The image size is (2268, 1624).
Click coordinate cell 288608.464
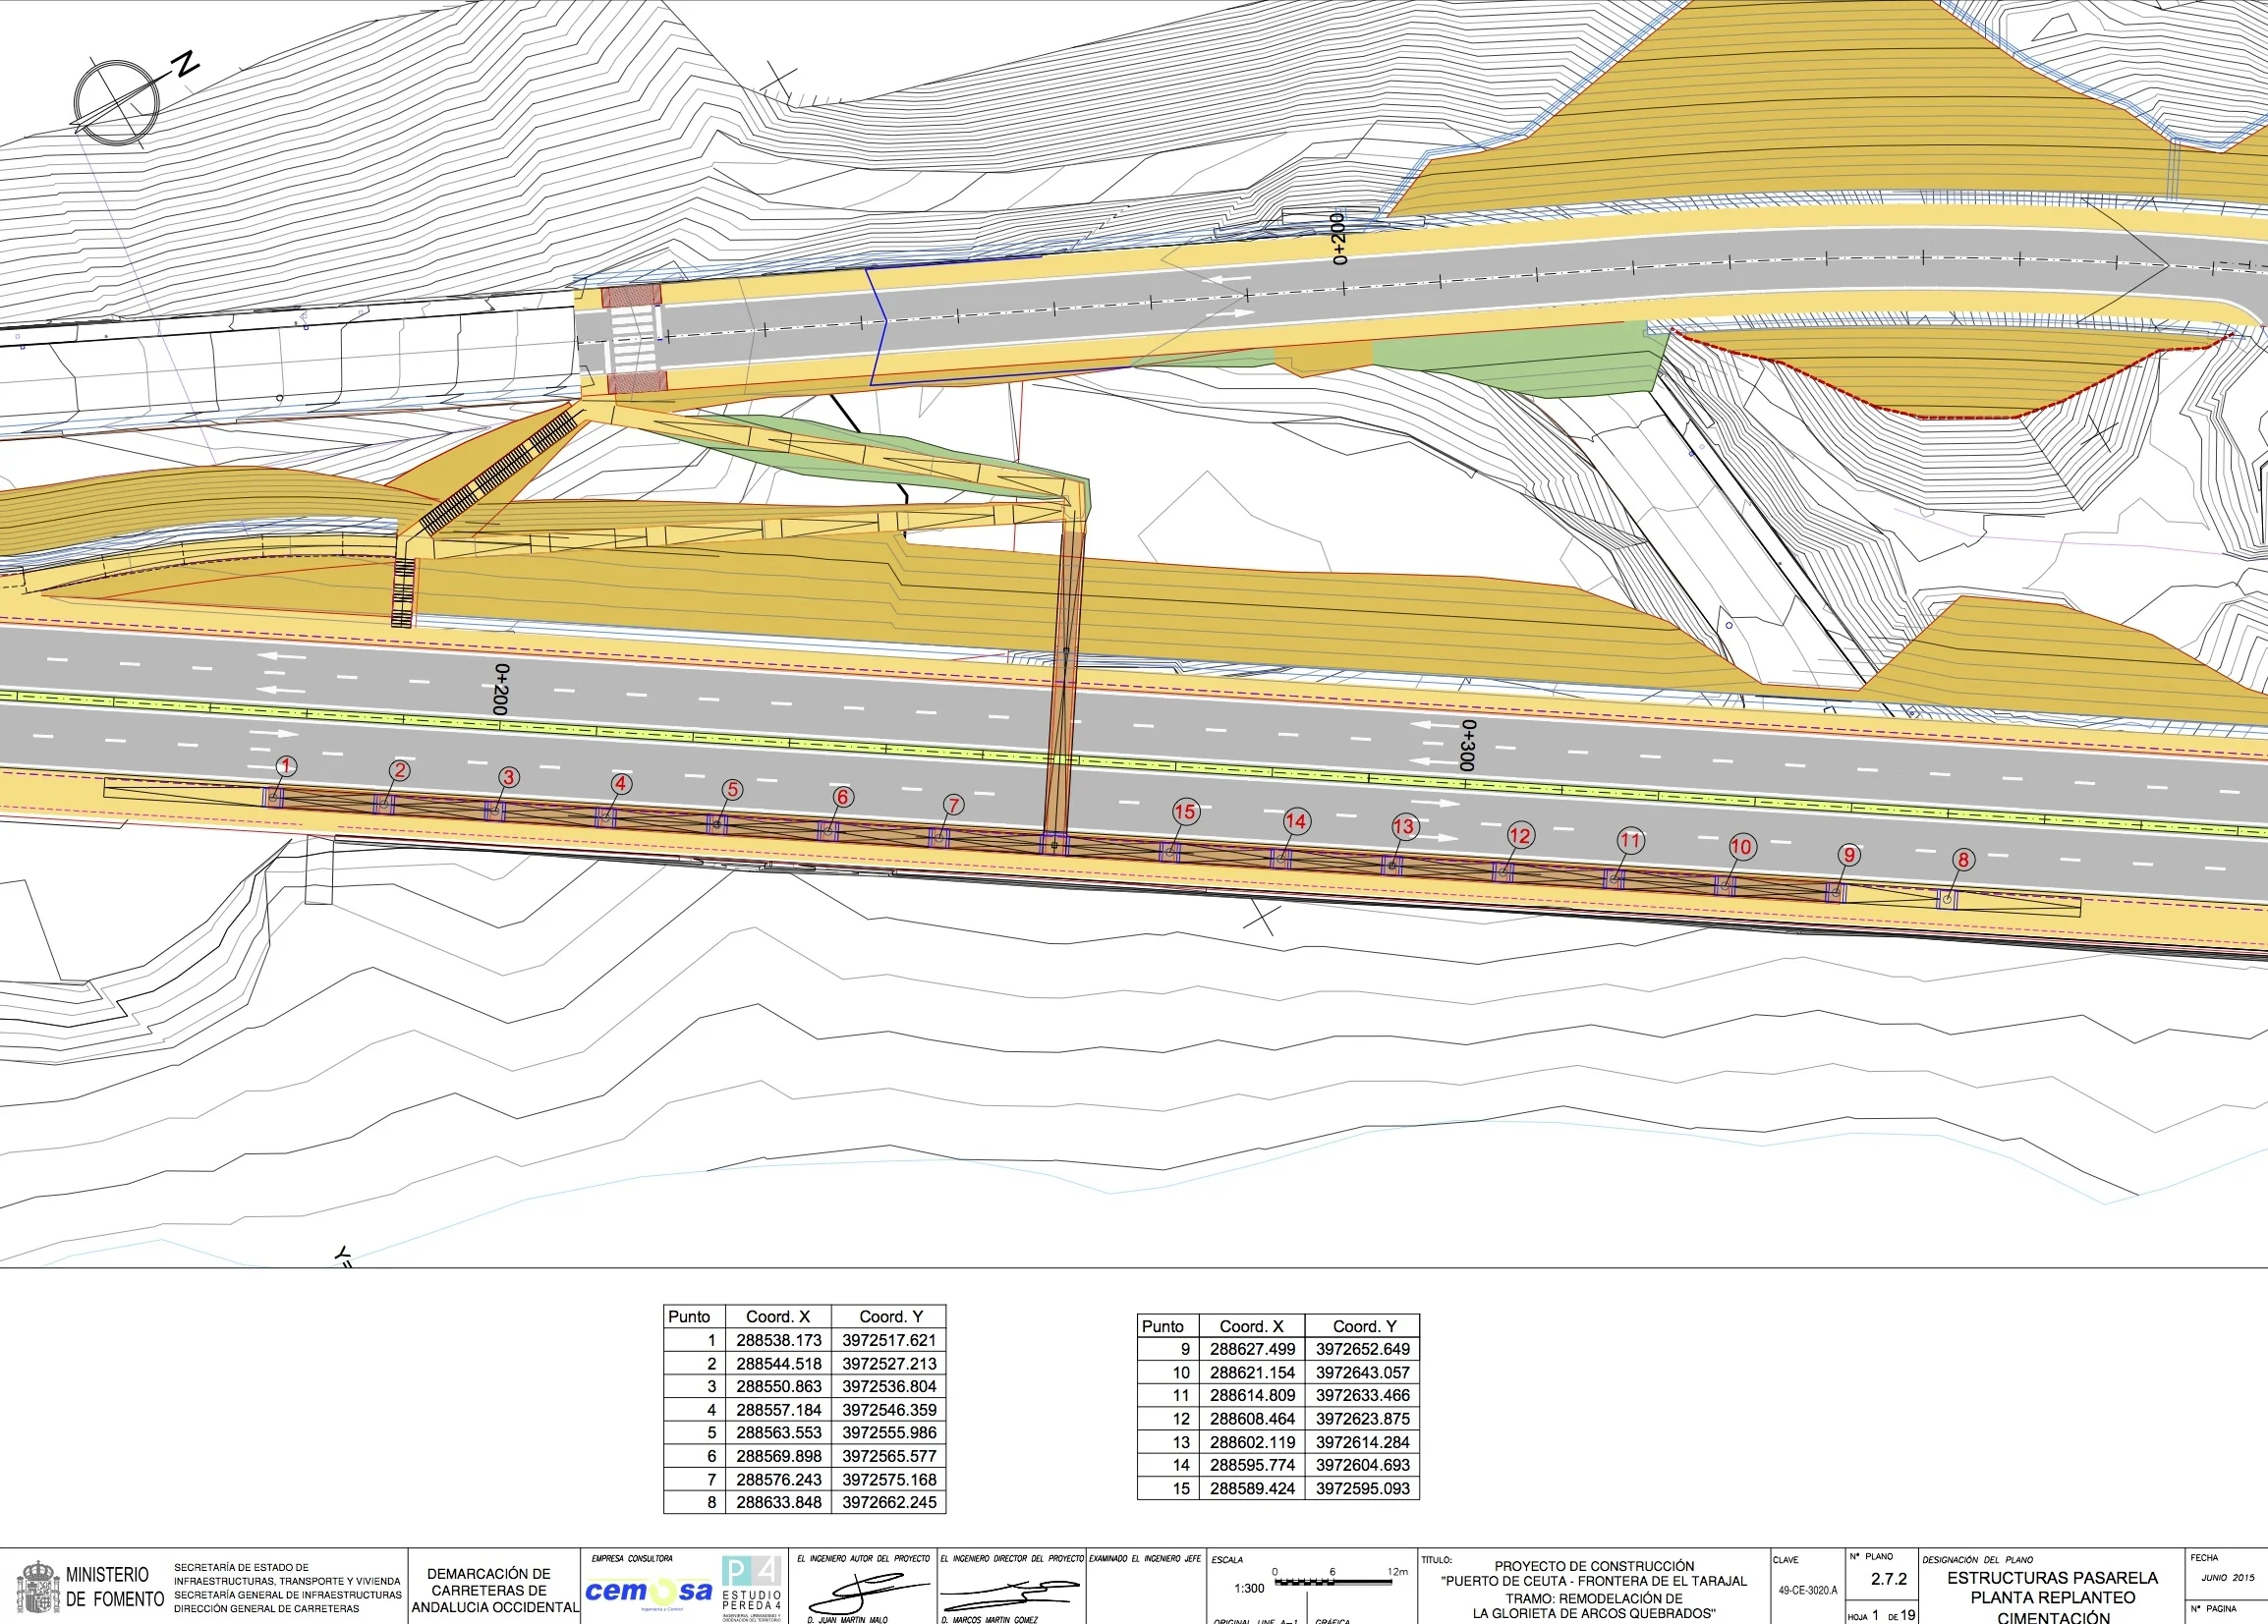point(1252,1419)
